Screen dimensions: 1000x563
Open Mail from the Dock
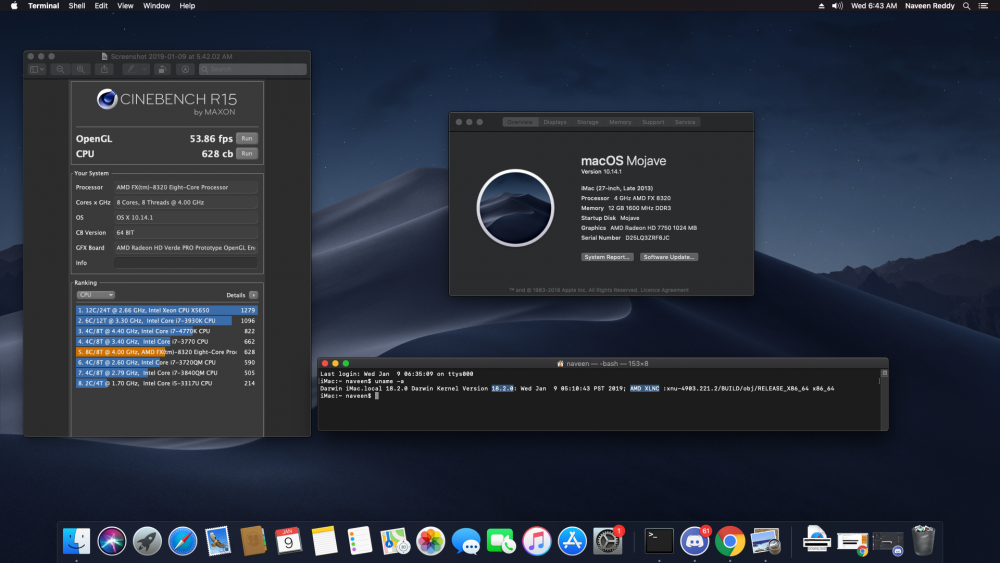pyautogui.click(x=217, y=541)
